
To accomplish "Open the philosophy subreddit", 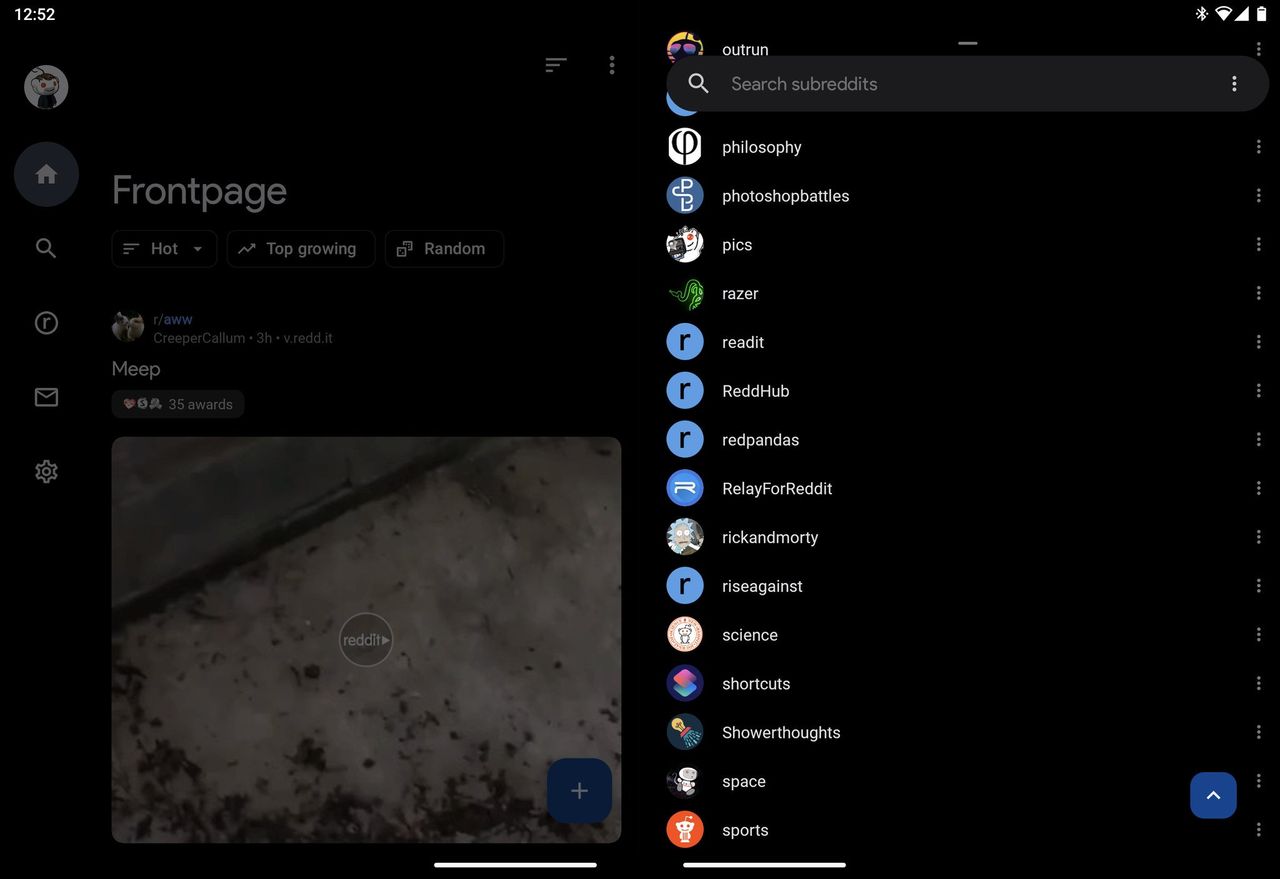I will pos(762,147).
